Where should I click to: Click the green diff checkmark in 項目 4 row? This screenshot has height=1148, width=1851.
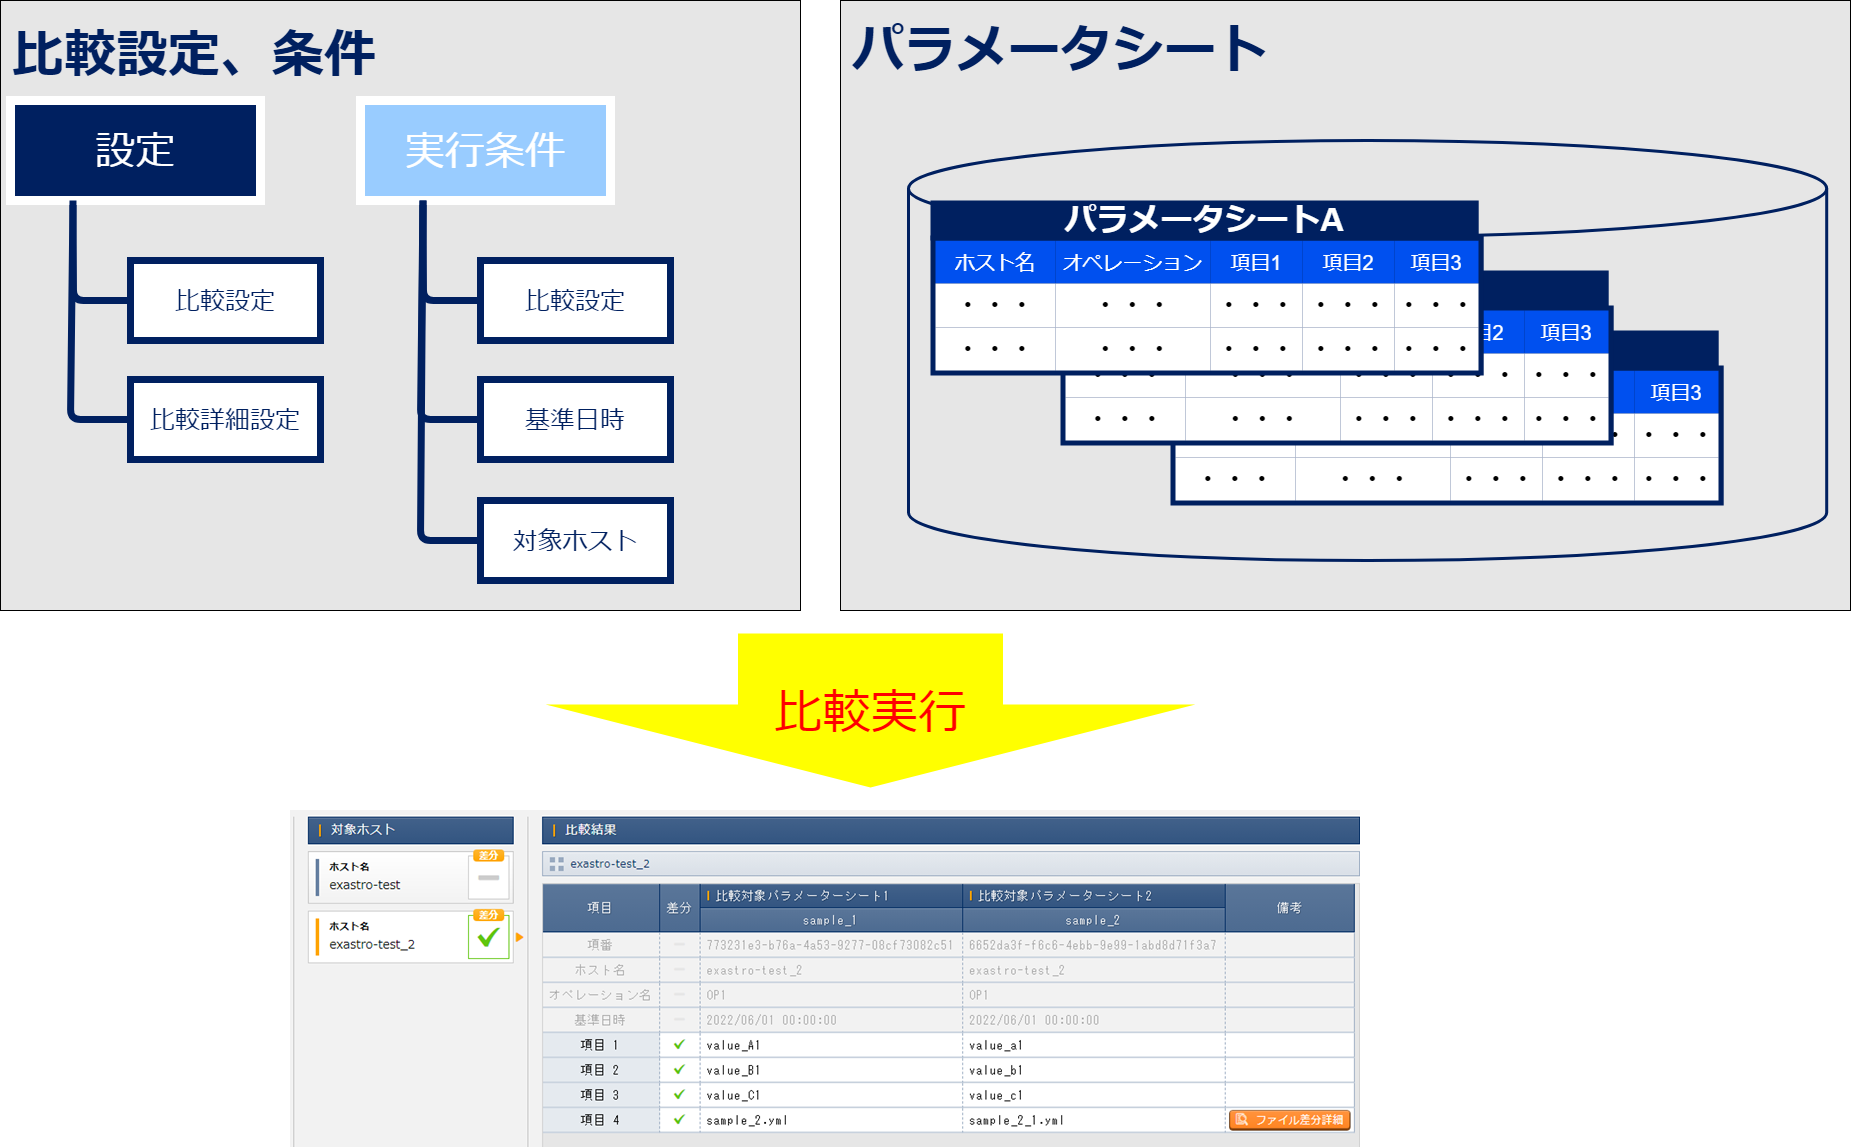679,1120
